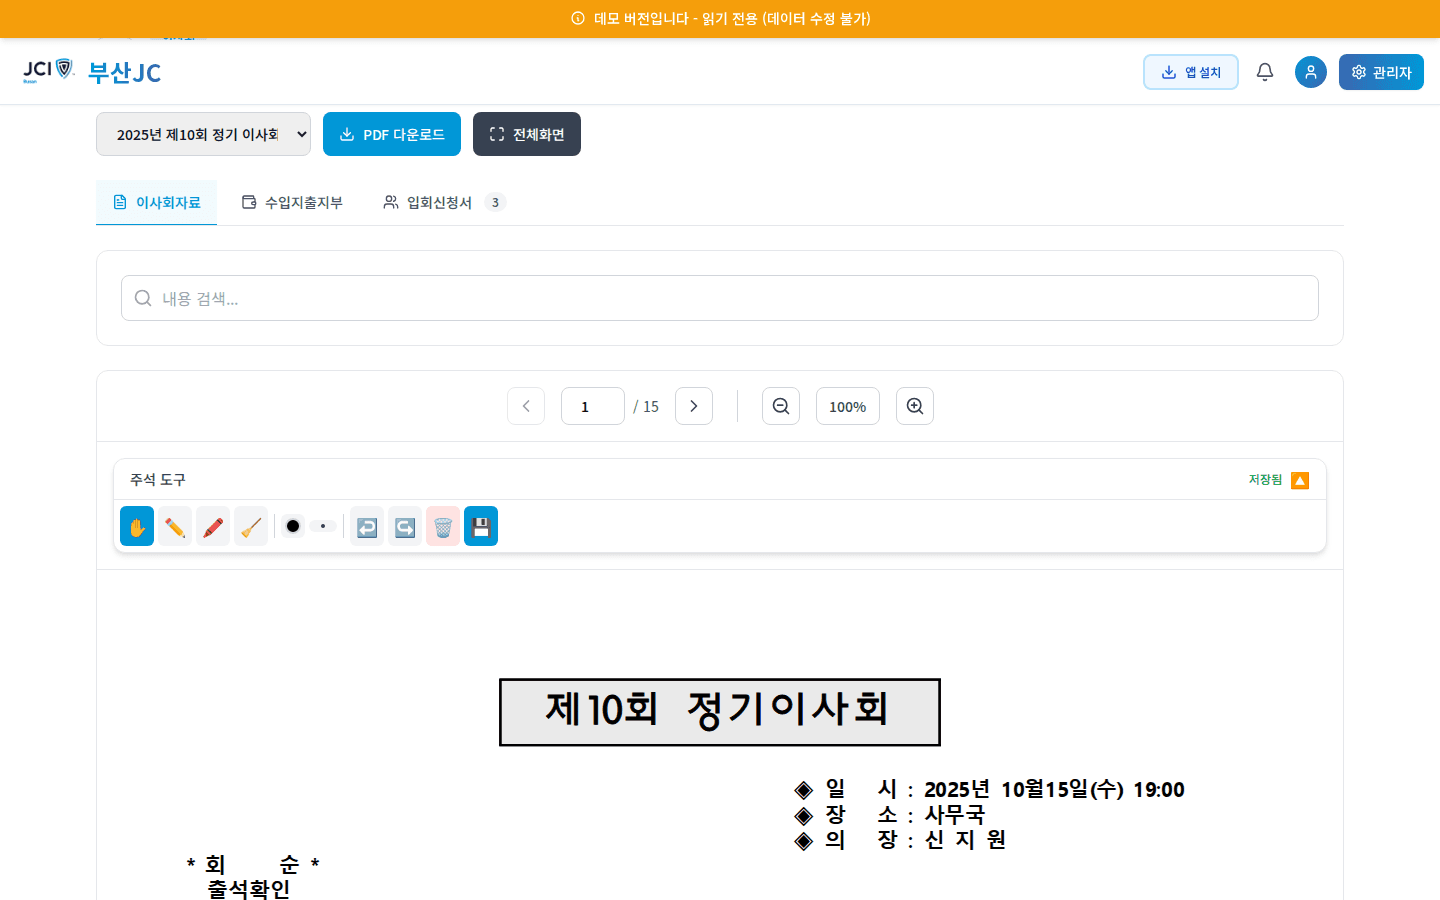Image resolution: width=1440 pixels, height=900 pixels.
Task: Pick the yellow pencil annotation tool
Action: tap(174, 526)
